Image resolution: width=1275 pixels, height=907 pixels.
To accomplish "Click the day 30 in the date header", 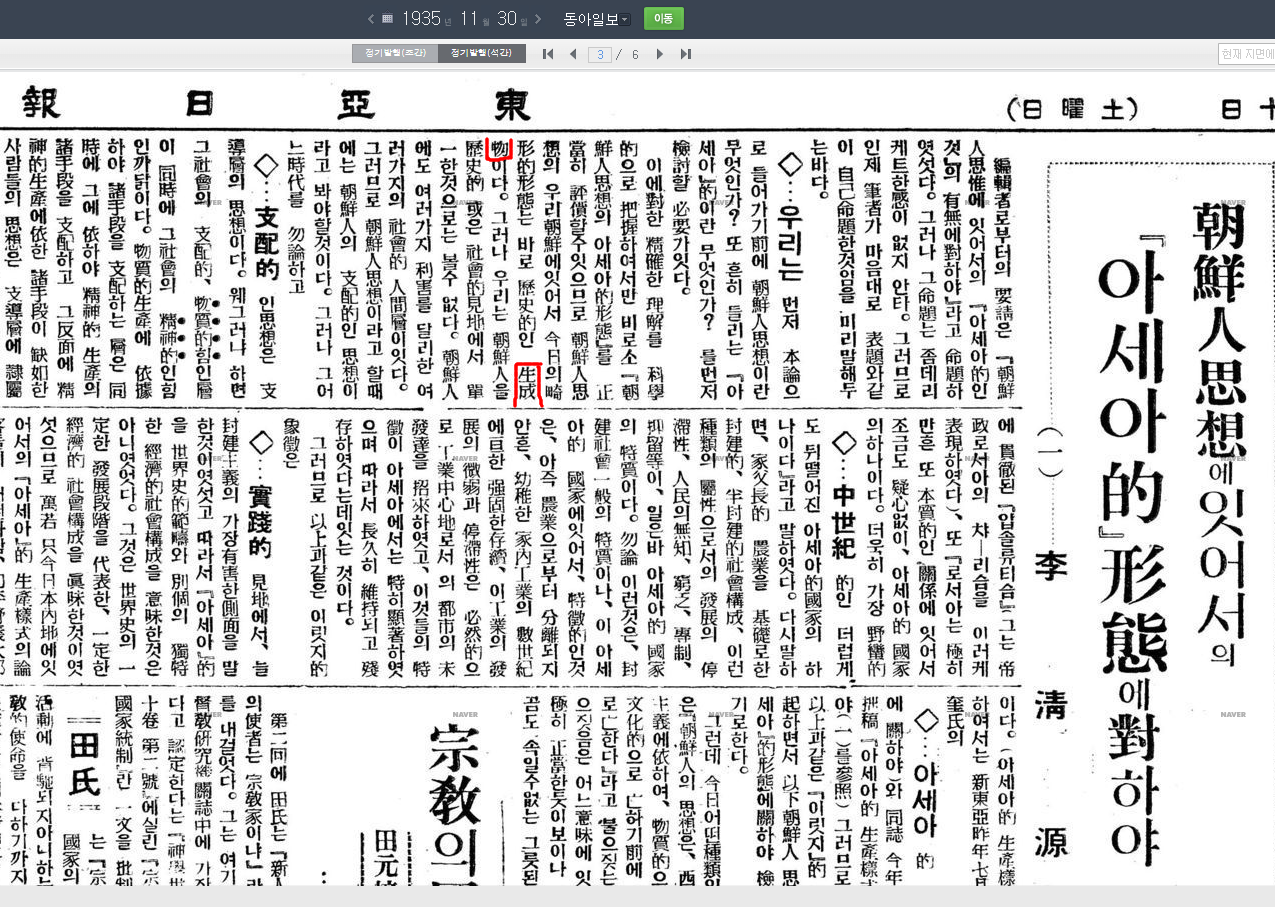I will tap(507, 19).
